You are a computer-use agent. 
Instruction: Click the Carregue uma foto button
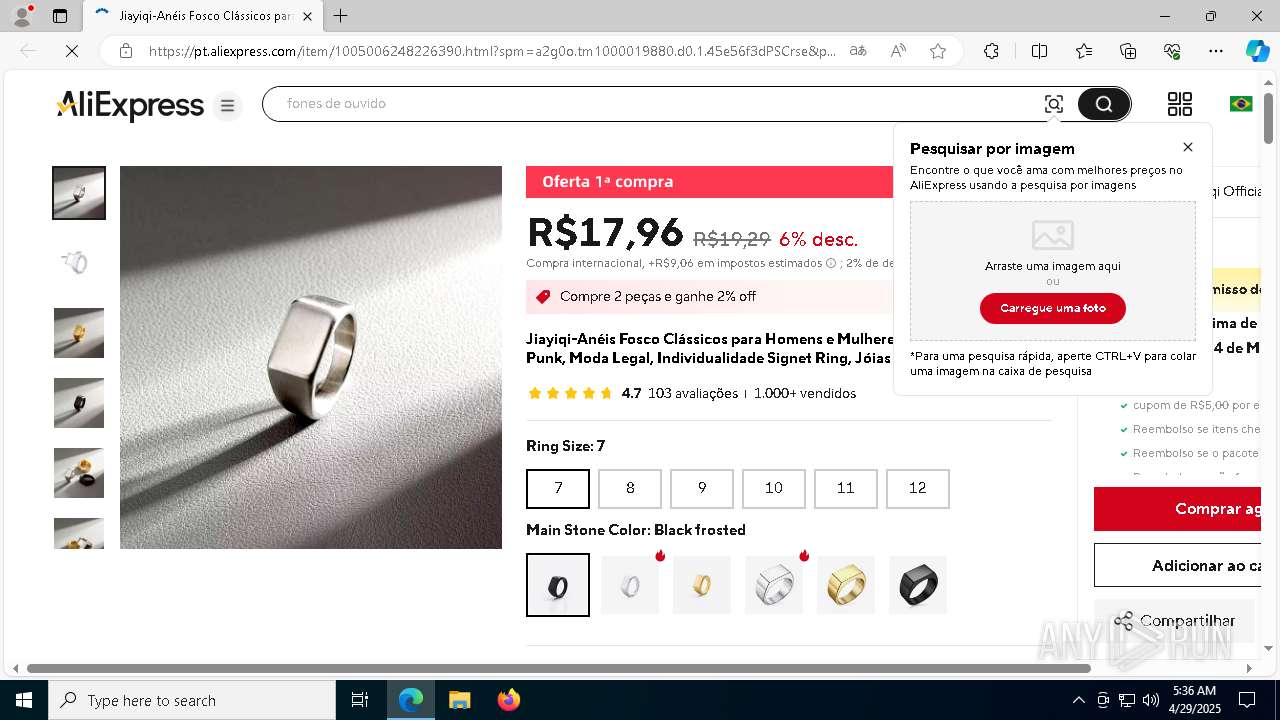coord(1053,308)
